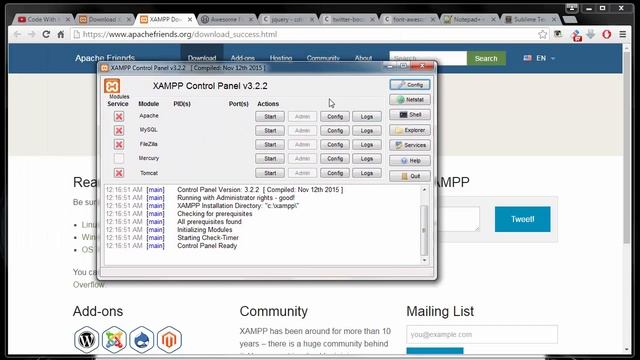Click the mailing list email field
Image resolution: width=640 pixels, height=360 pixels.
(x=482, y=335)
